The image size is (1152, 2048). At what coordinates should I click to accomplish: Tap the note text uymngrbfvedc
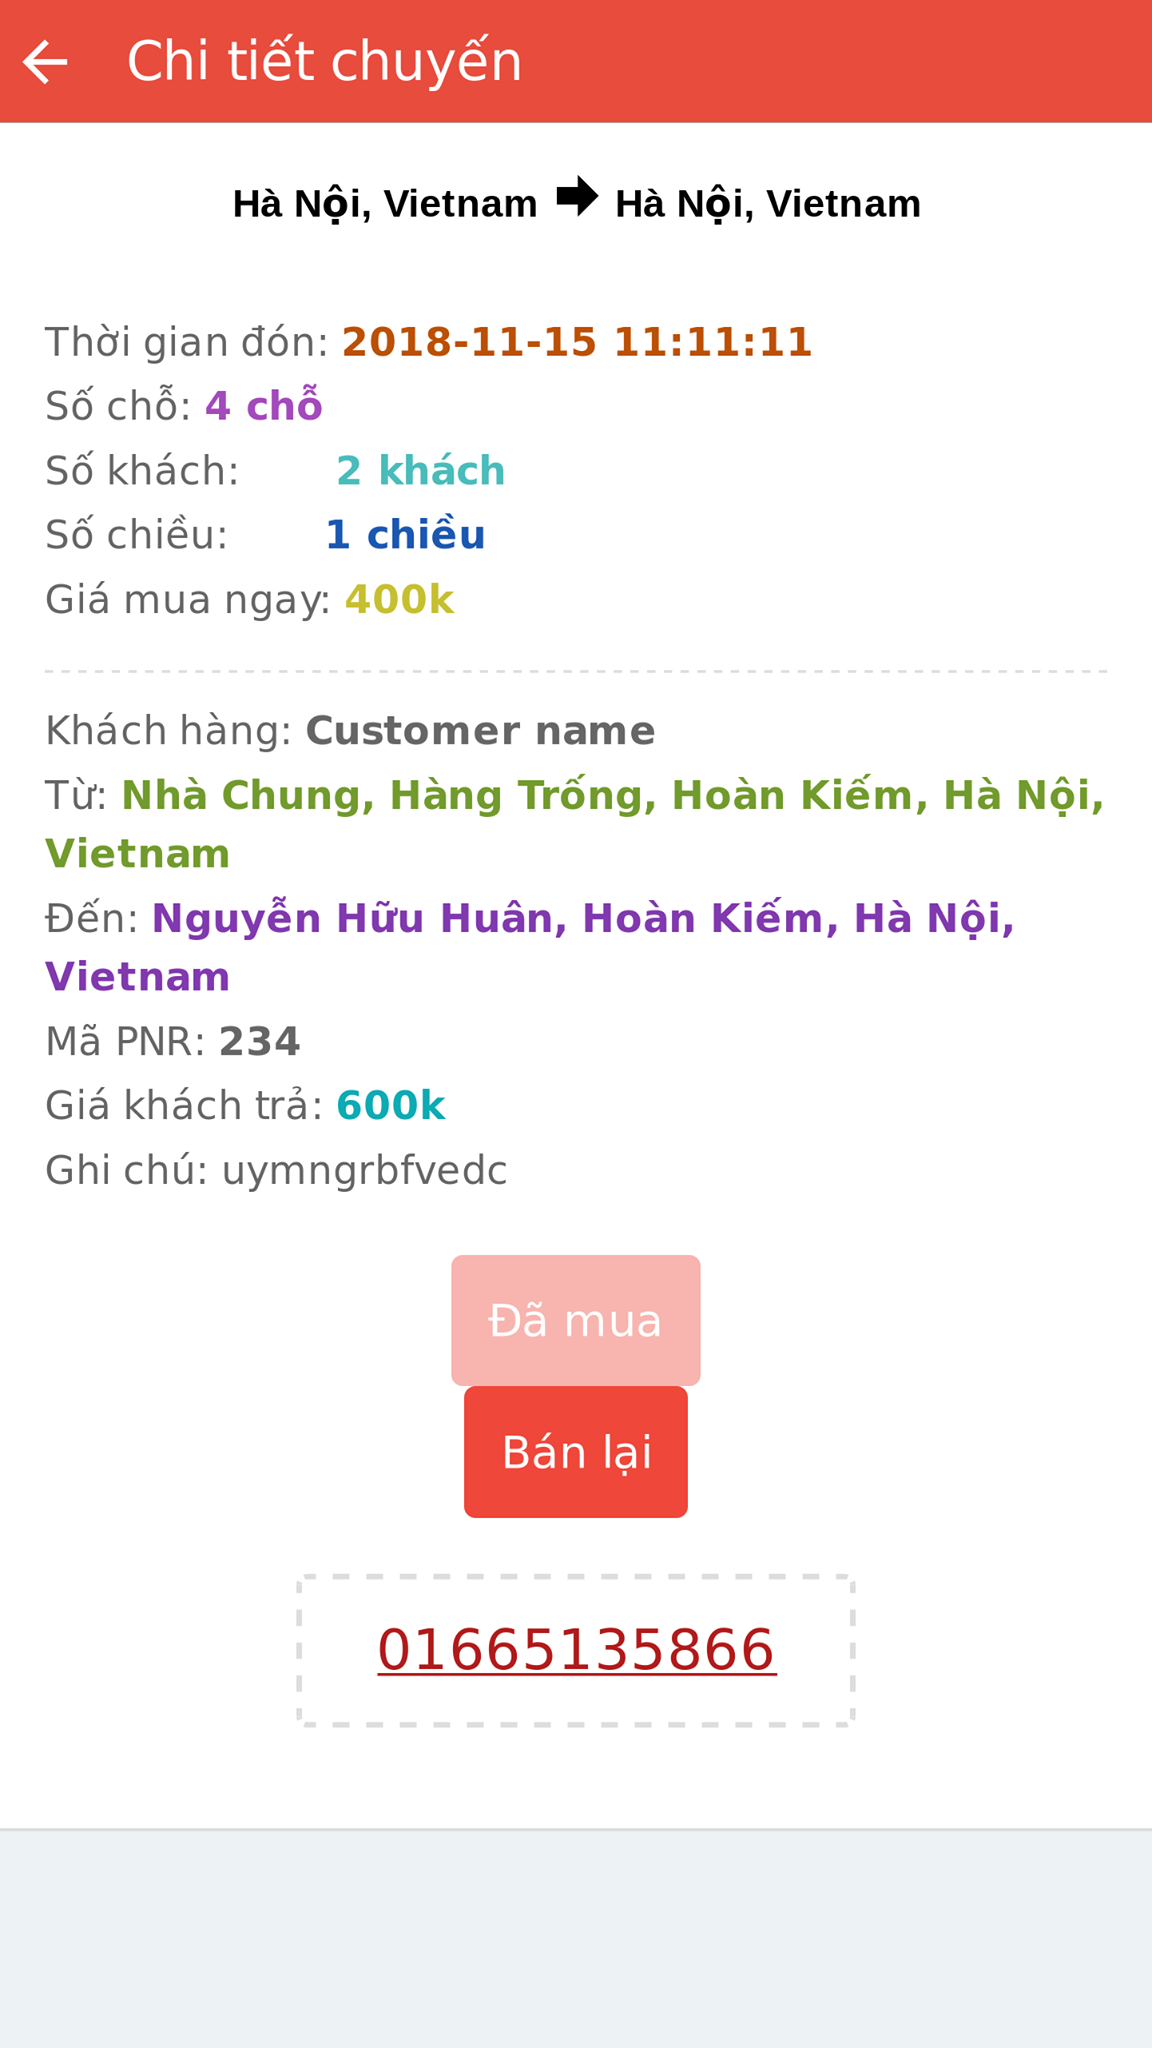pos(365,1170)
